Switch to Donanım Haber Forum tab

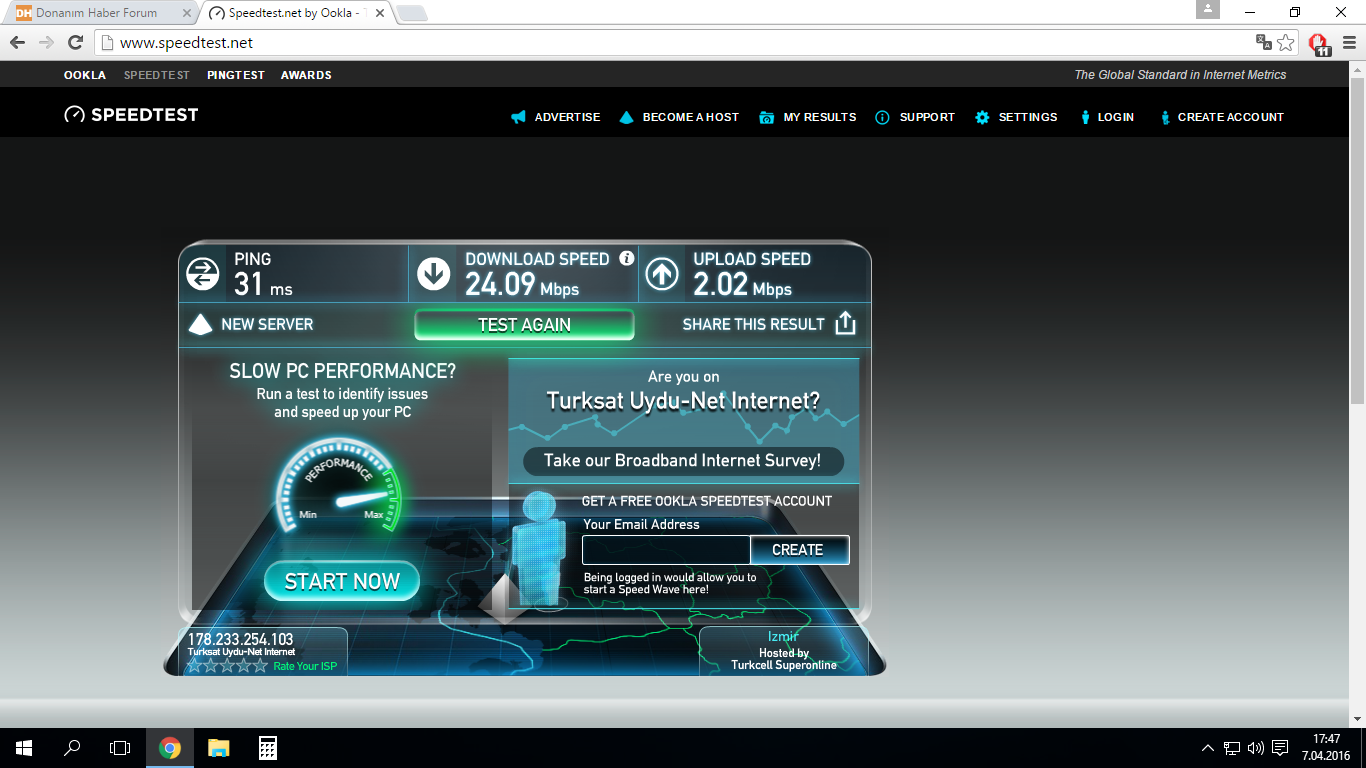coord(97,13)
